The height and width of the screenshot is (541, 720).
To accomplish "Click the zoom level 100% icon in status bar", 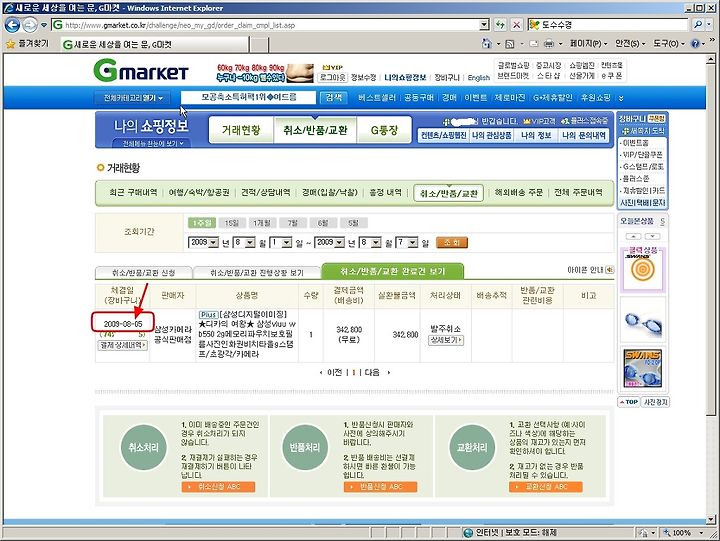I will click(x=667, y=533).
